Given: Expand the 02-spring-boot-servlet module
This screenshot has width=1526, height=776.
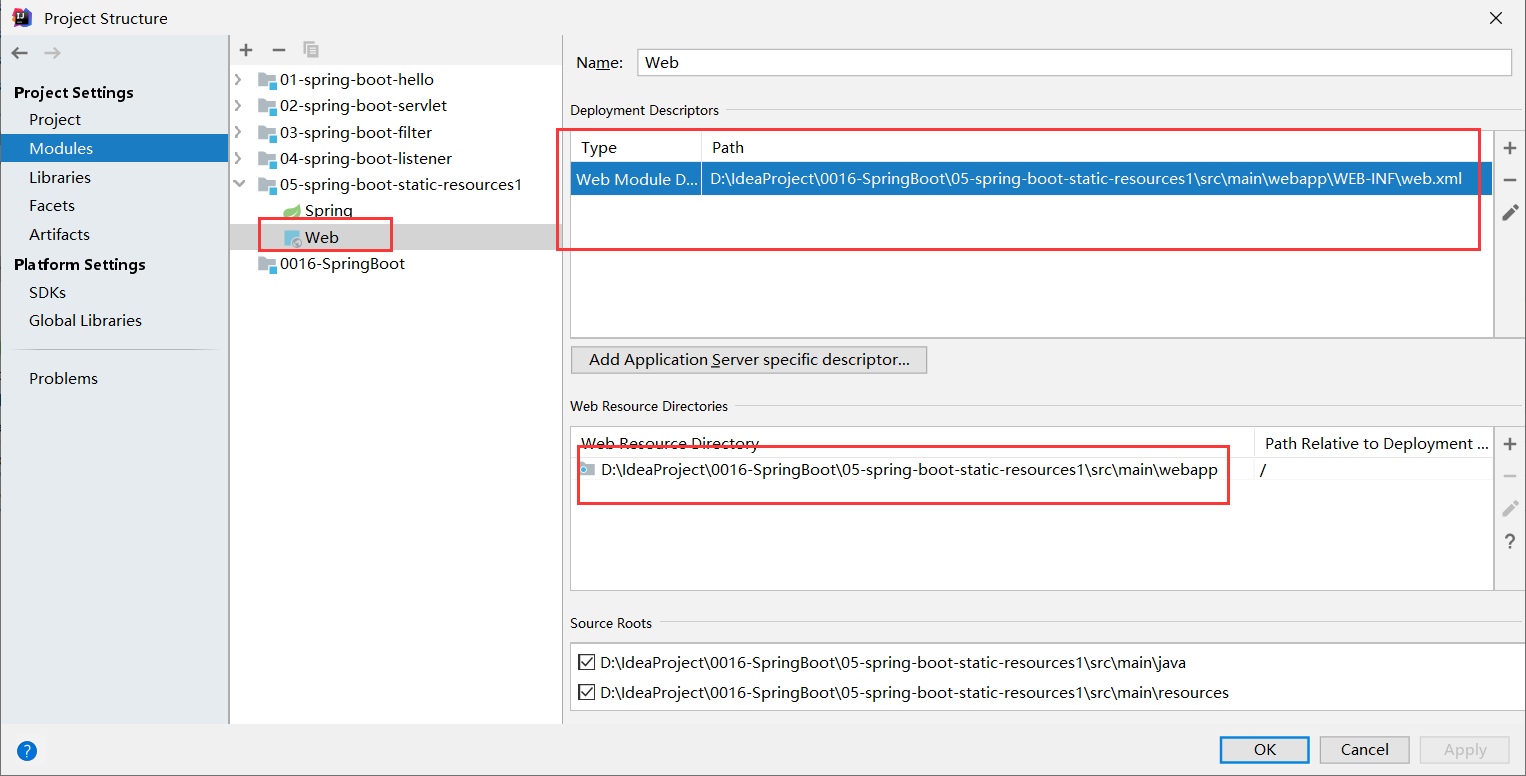Looking at the screenshot, I should tap(238, 105).
